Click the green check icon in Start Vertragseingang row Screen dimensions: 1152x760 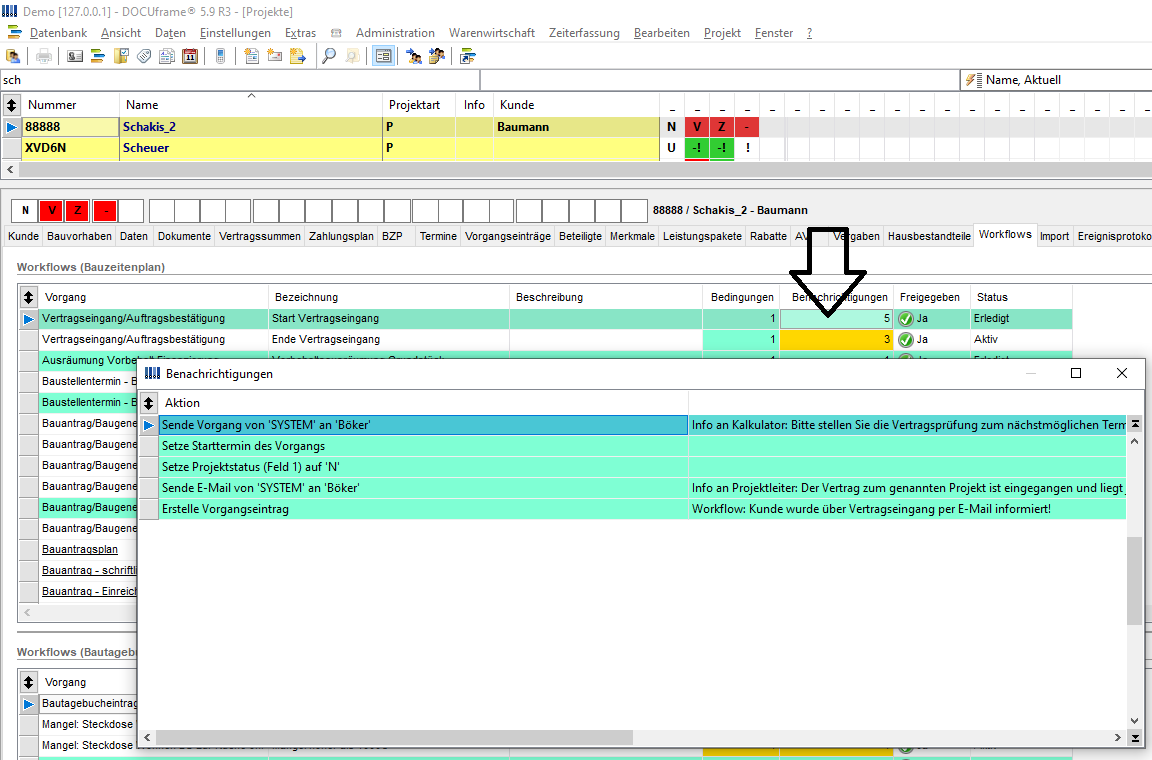coord(906,318)
